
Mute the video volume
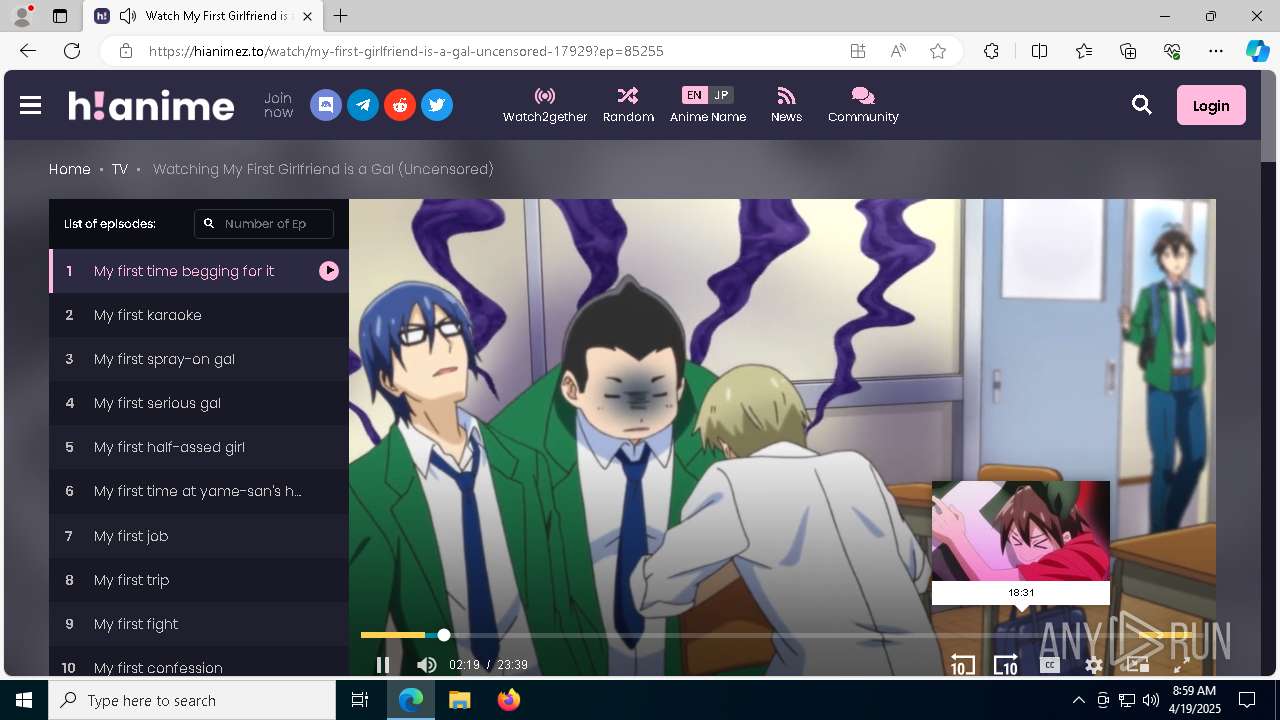[427, 665]
